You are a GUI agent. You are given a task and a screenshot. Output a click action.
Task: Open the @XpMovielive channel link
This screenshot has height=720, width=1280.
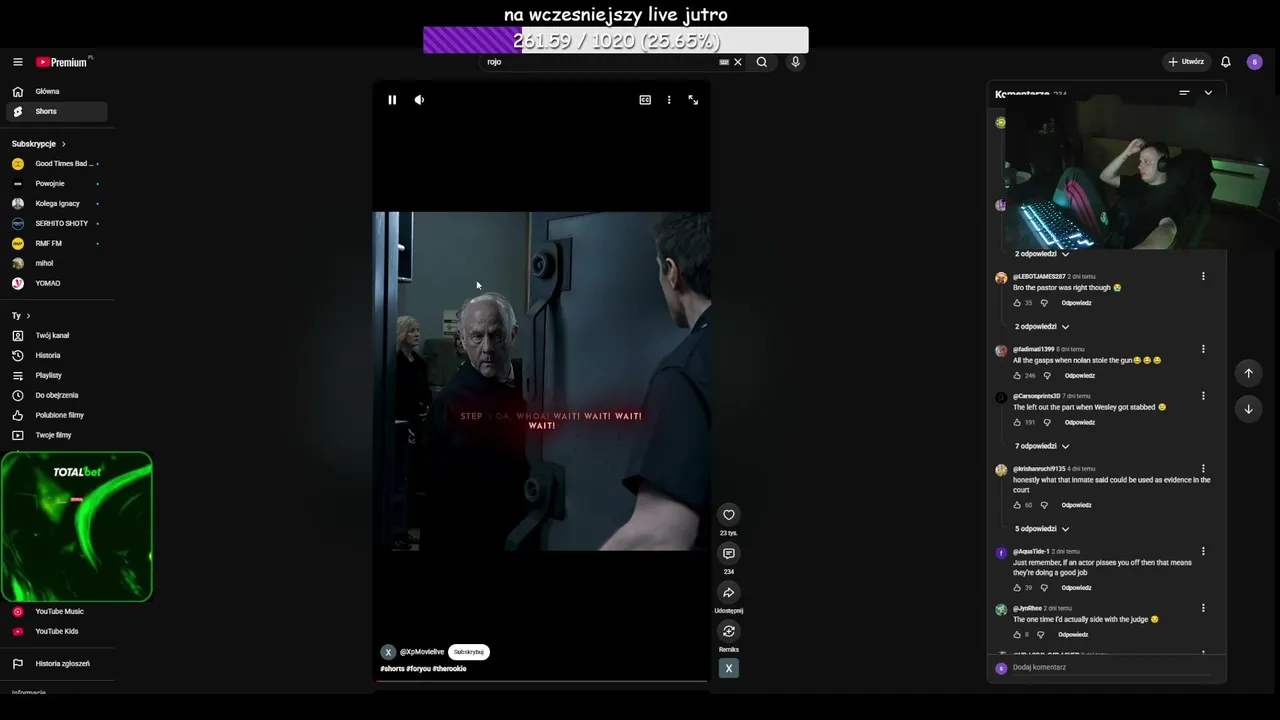[422, 652]
